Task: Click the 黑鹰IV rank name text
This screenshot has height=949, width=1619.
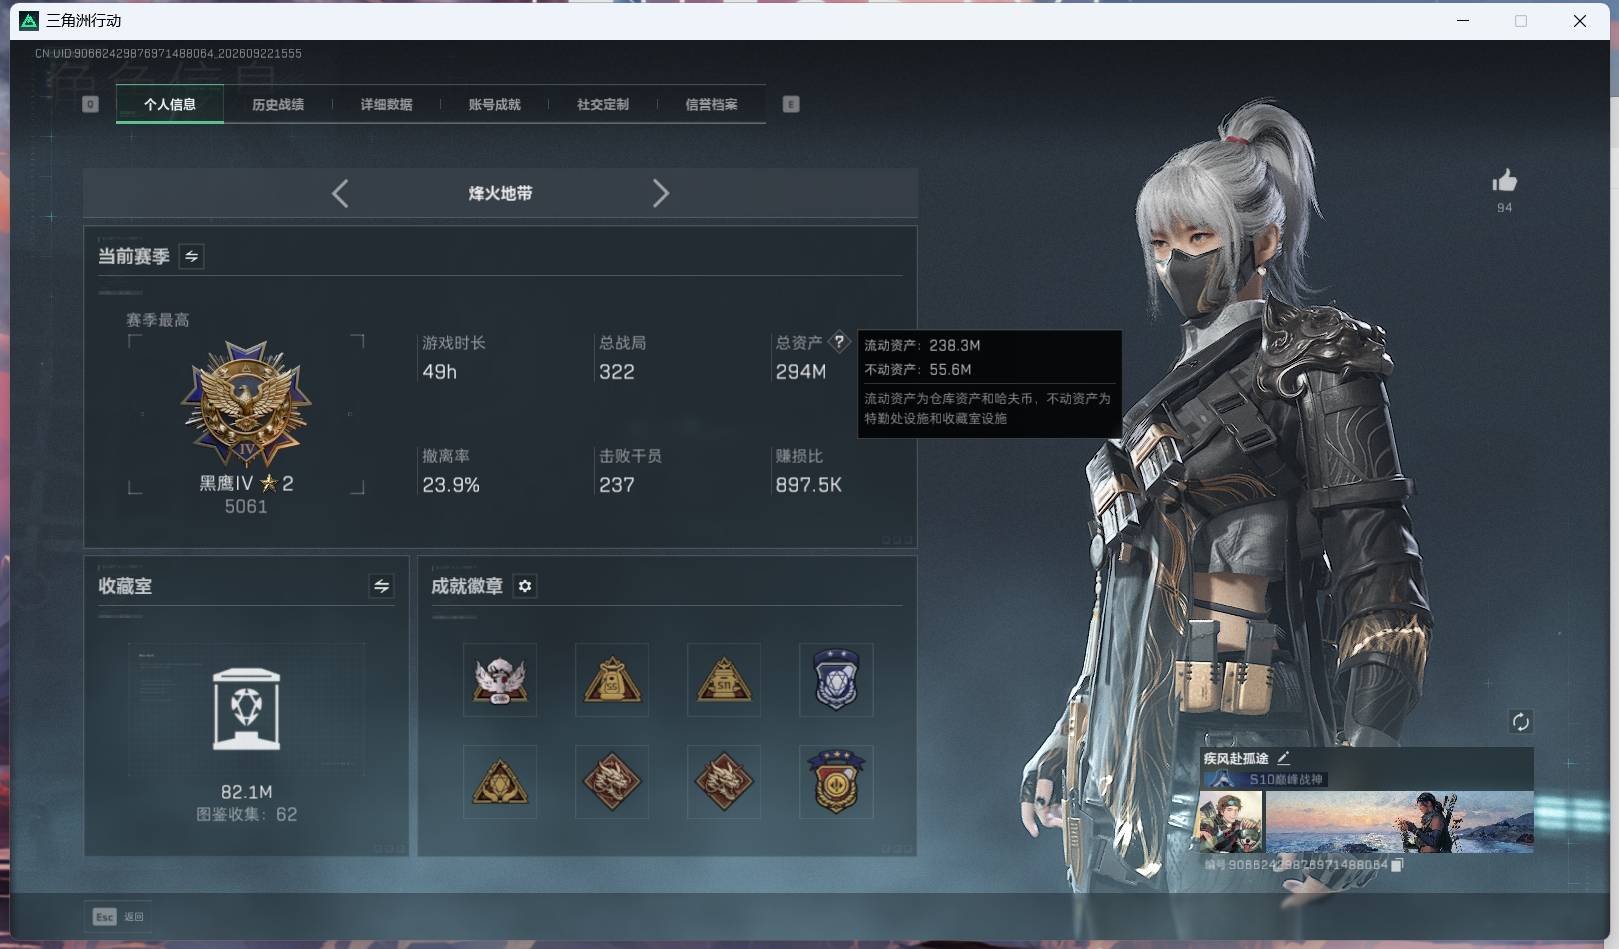Action: coord(226,484)
